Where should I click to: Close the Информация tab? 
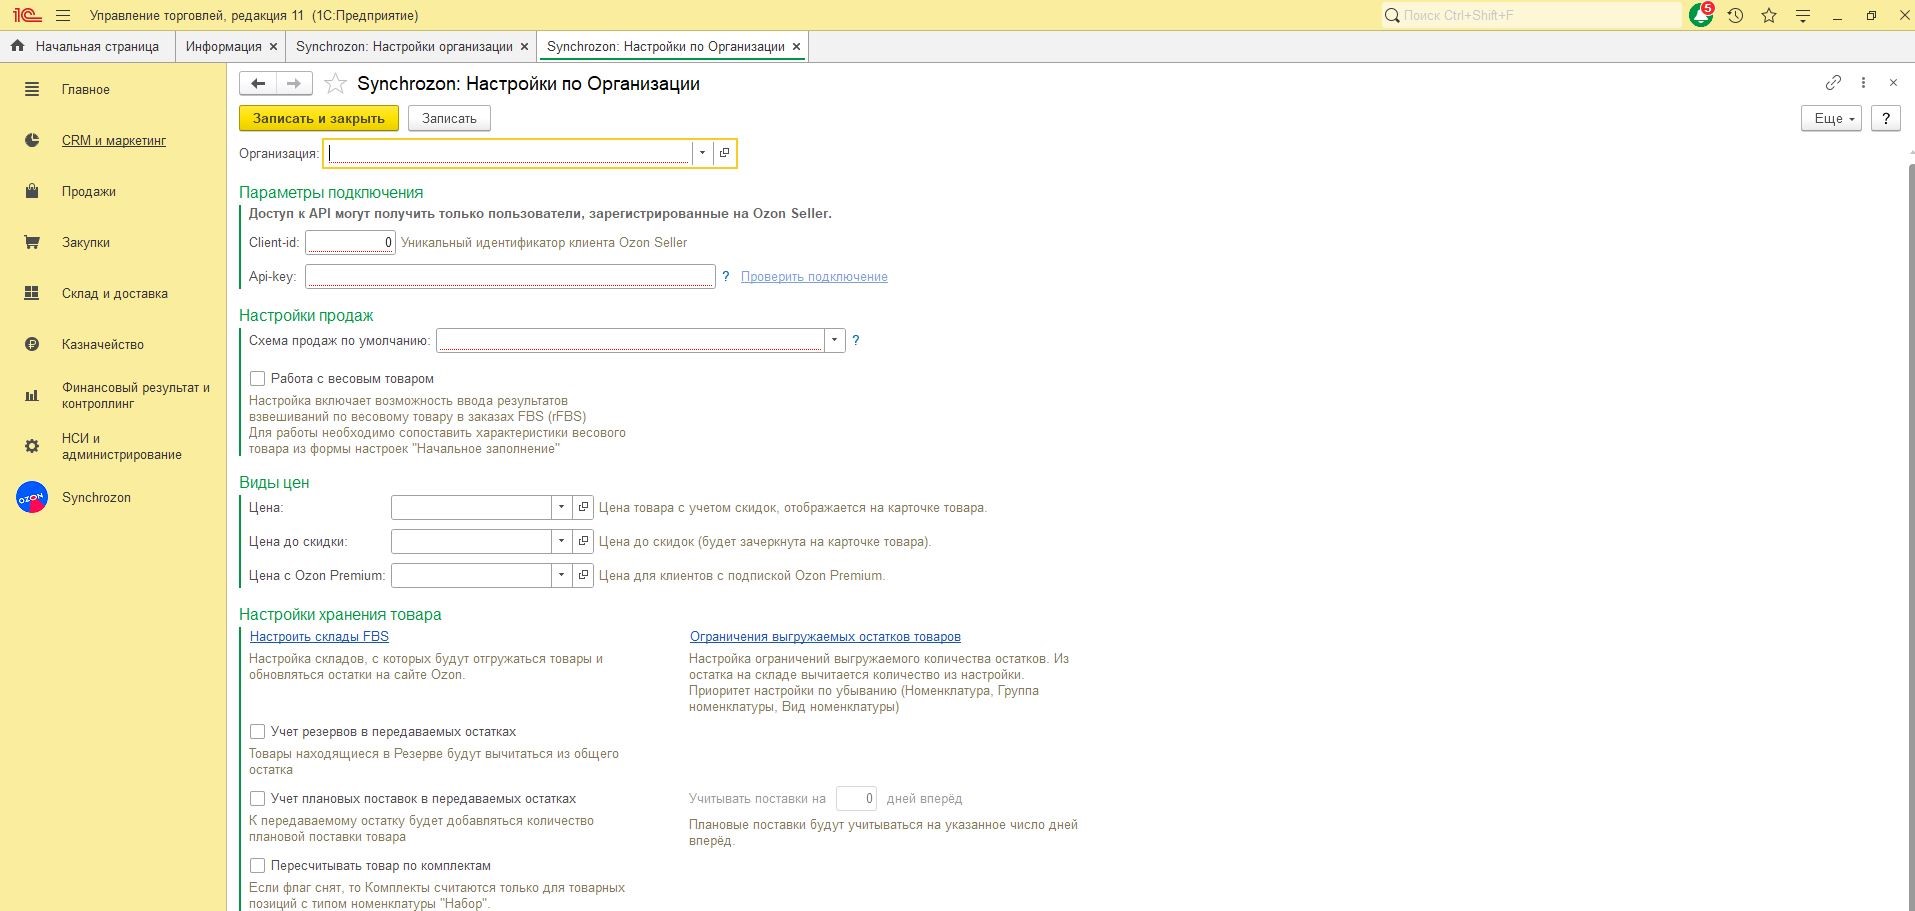tap(273, 47)
